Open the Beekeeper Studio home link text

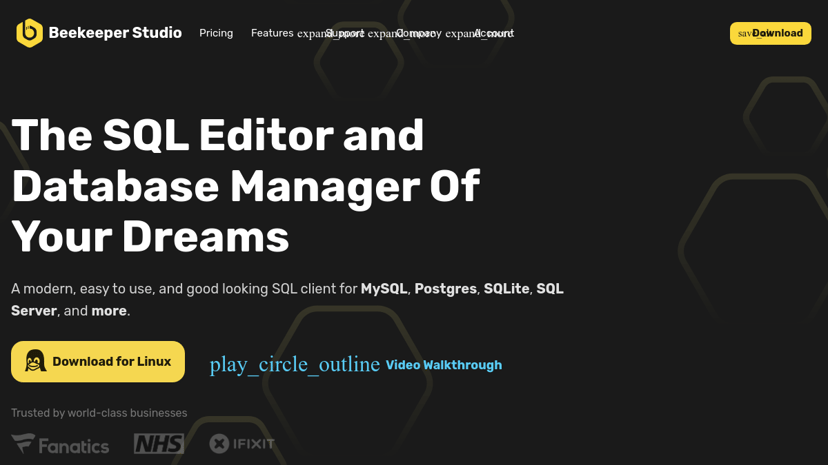(x=115, y=33)
